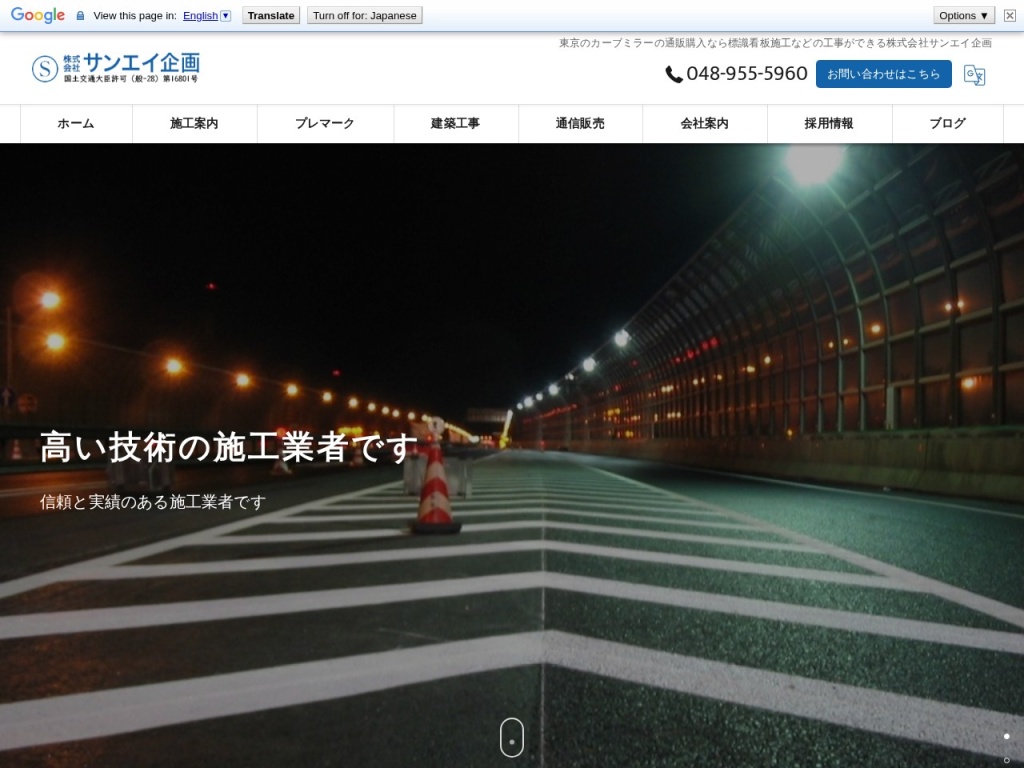
Task: Select the 採用情報 navigation item
Action: point(828,124)
